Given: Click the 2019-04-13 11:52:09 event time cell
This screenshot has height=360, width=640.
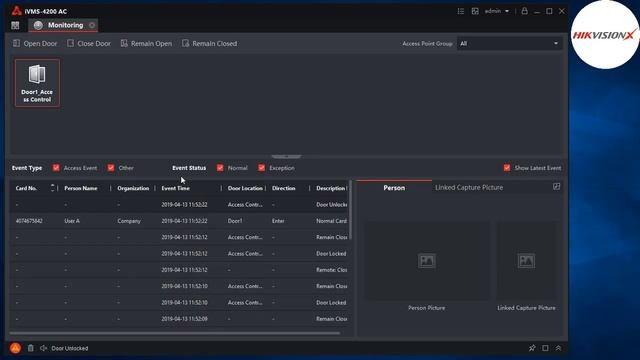Looking at the screenshot, I should [184, 319].
